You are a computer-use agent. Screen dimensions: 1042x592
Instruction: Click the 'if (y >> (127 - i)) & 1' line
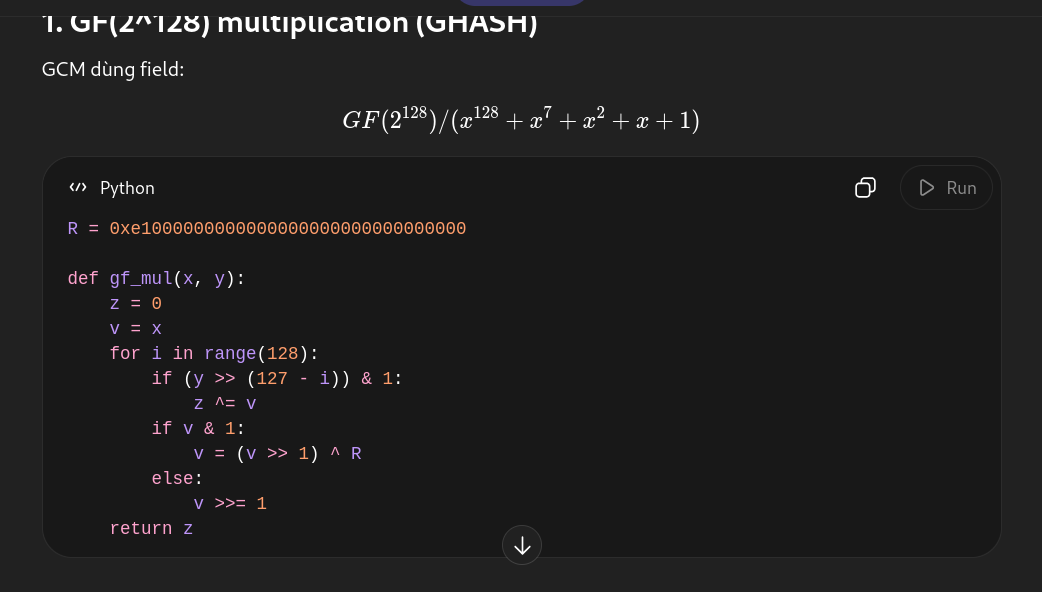coord(276,379)
